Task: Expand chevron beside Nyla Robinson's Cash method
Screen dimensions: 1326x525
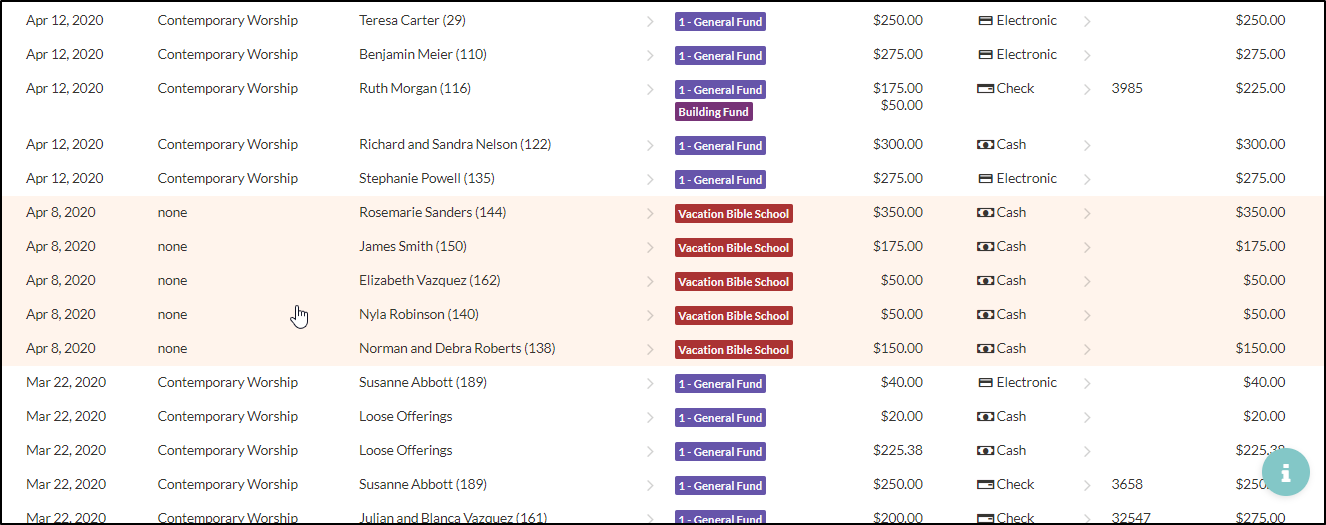Action: tap(1087, 315)
